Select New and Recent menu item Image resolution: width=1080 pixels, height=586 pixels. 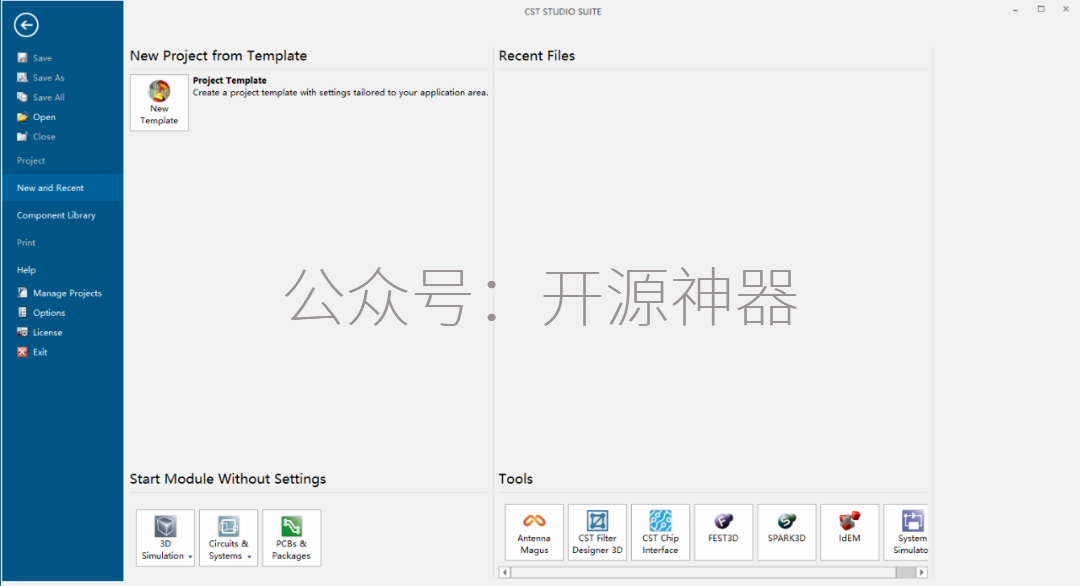click(x=62, y=188)
